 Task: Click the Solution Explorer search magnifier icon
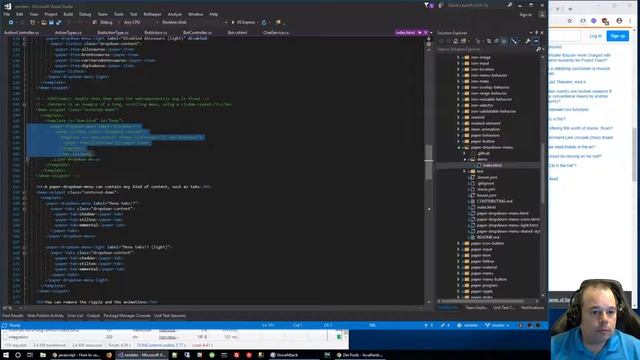coord(538,49)
